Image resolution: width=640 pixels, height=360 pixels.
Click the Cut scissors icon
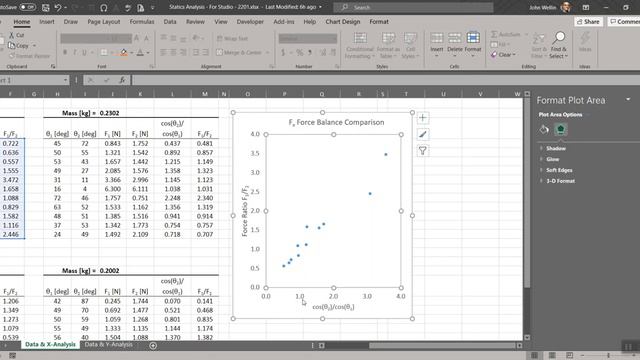click(x=11, y=36)
